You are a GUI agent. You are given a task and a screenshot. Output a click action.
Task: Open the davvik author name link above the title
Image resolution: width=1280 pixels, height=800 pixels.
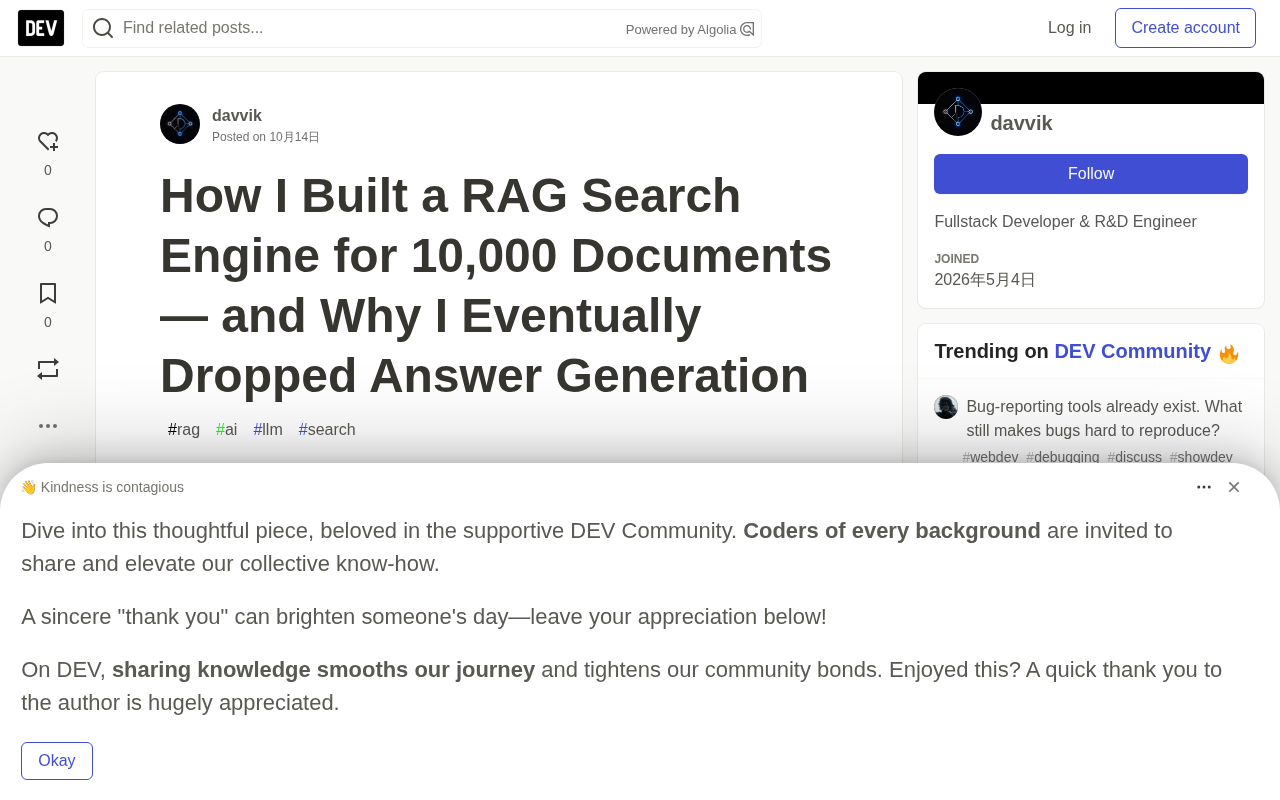(237, 115)
